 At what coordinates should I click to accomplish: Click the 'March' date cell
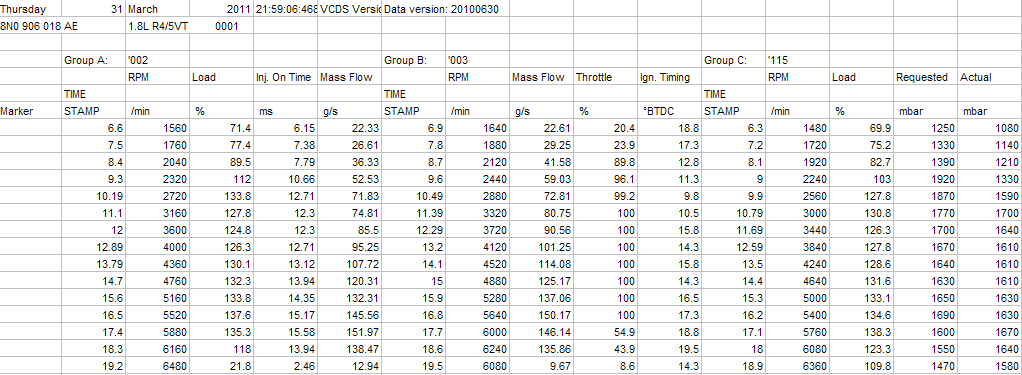pos(158,8)
